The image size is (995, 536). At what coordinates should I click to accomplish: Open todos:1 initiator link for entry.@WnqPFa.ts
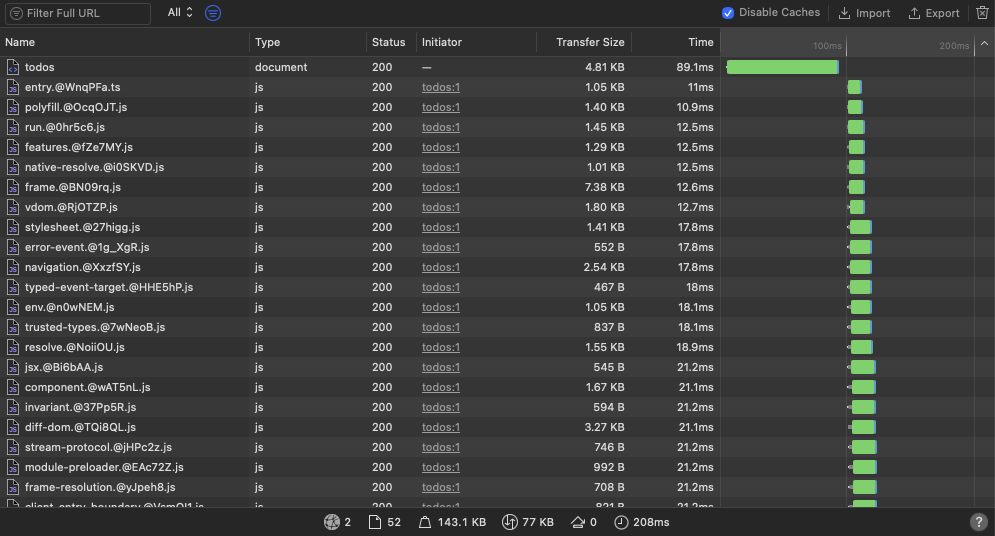click(440, 88)
